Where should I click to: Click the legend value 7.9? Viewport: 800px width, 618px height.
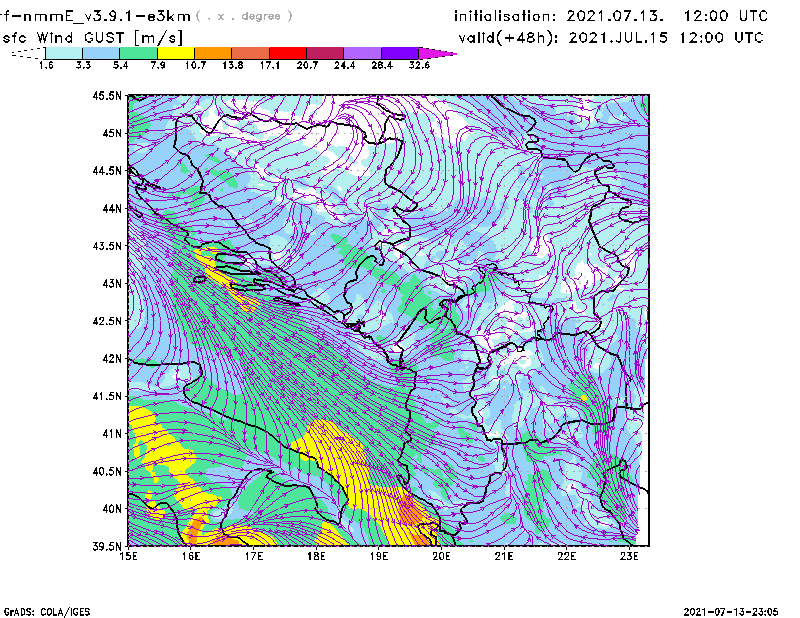pyautogui.click(x=158, y=65)
